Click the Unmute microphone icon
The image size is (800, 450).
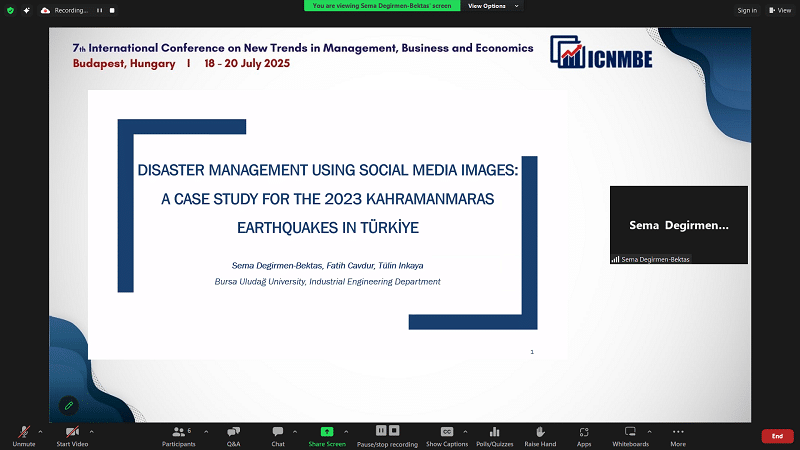[22, 432]
